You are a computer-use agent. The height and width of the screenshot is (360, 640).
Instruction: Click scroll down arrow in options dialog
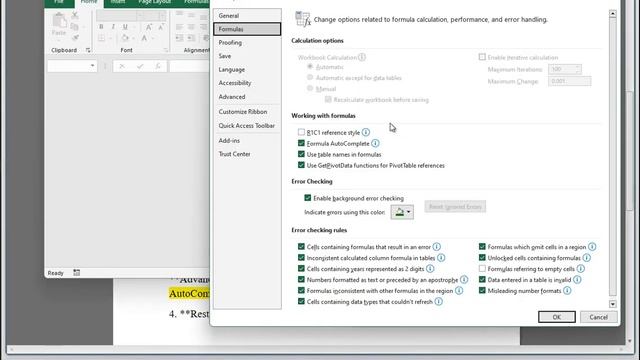tap(613, 304)
